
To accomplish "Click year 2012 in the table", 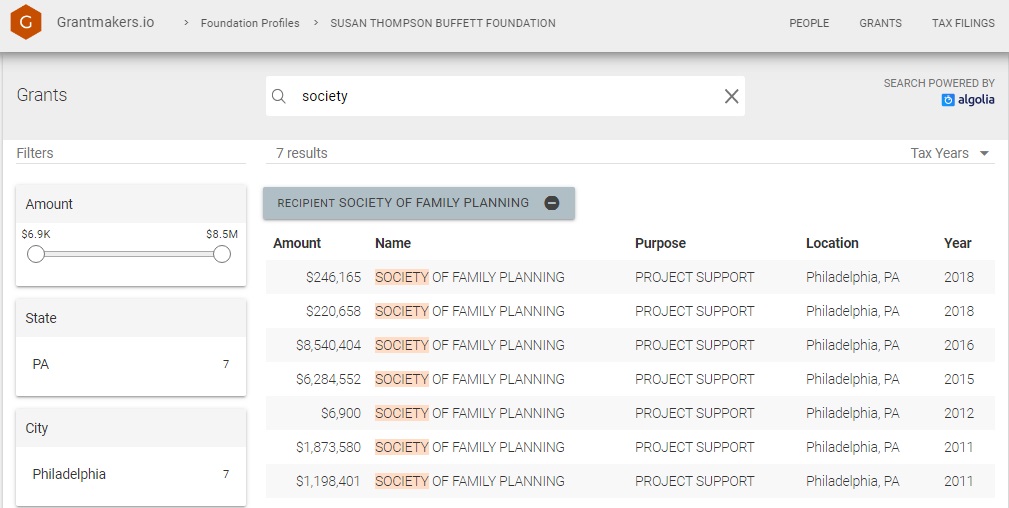I will click(x=959, y=413).
